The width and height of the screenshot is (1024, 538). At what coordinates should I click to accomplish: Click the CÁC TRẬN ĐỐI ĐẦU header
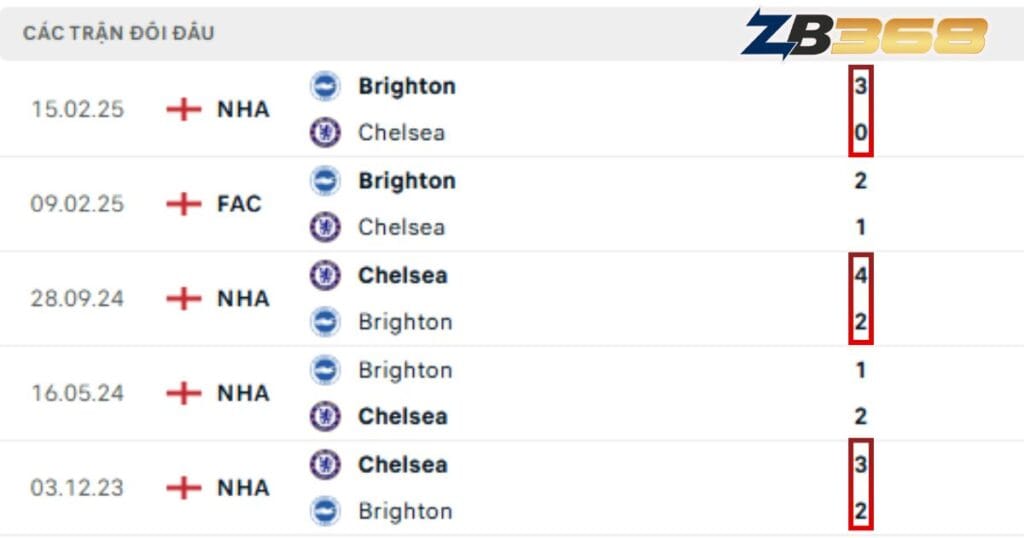pyautogui.click(x=118, y=33)
